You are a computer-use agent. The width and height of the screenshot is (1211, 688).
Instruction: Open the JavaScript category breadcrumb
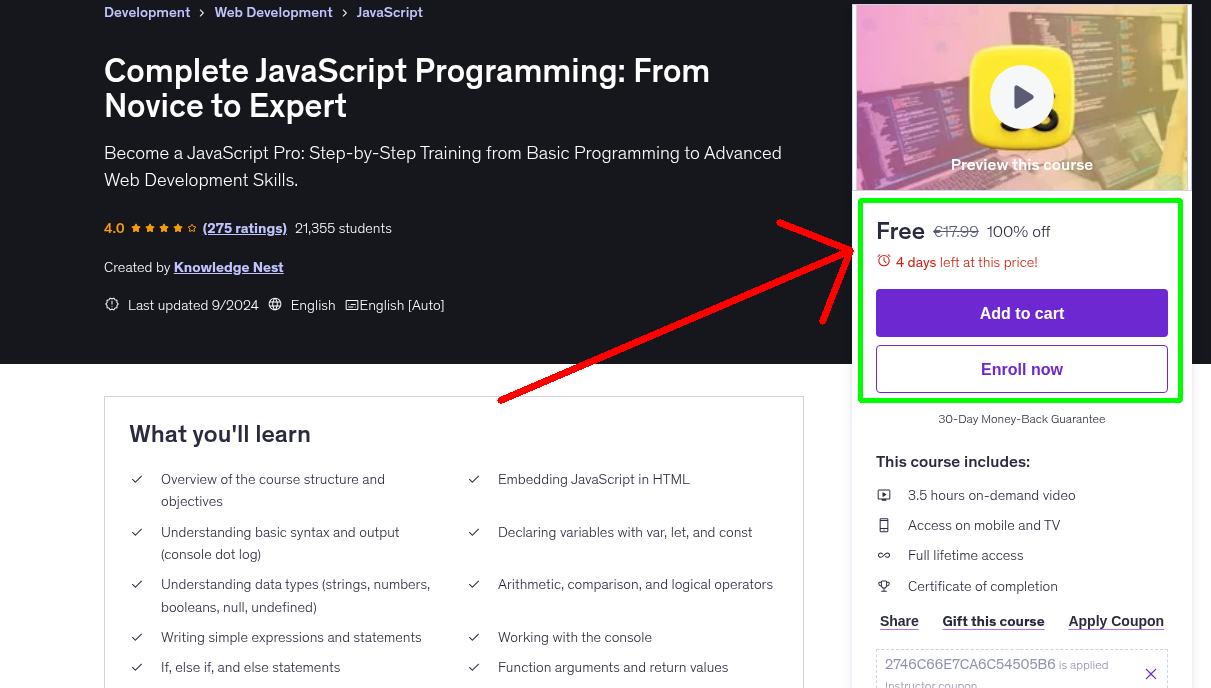point(390,12)
